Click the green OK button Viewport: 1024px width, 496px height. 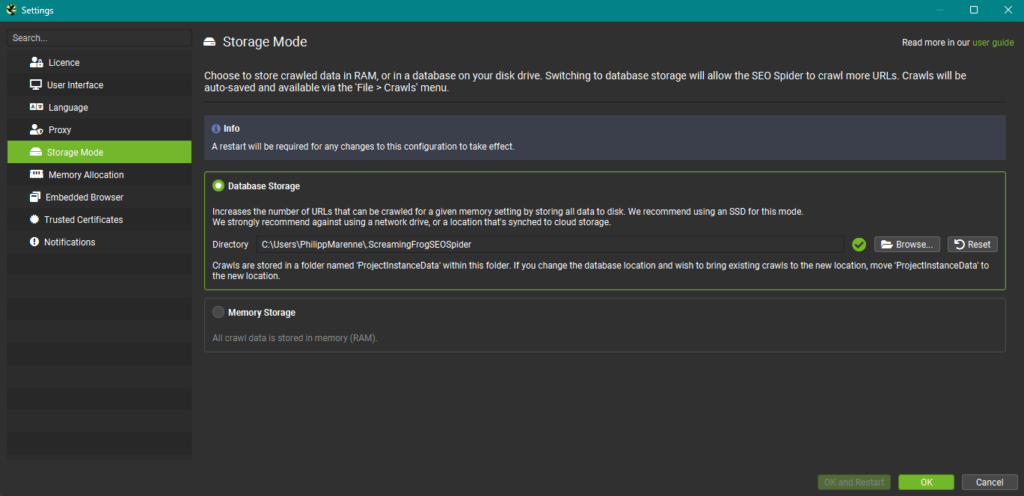pyautogui.click(x=926, y=482)
